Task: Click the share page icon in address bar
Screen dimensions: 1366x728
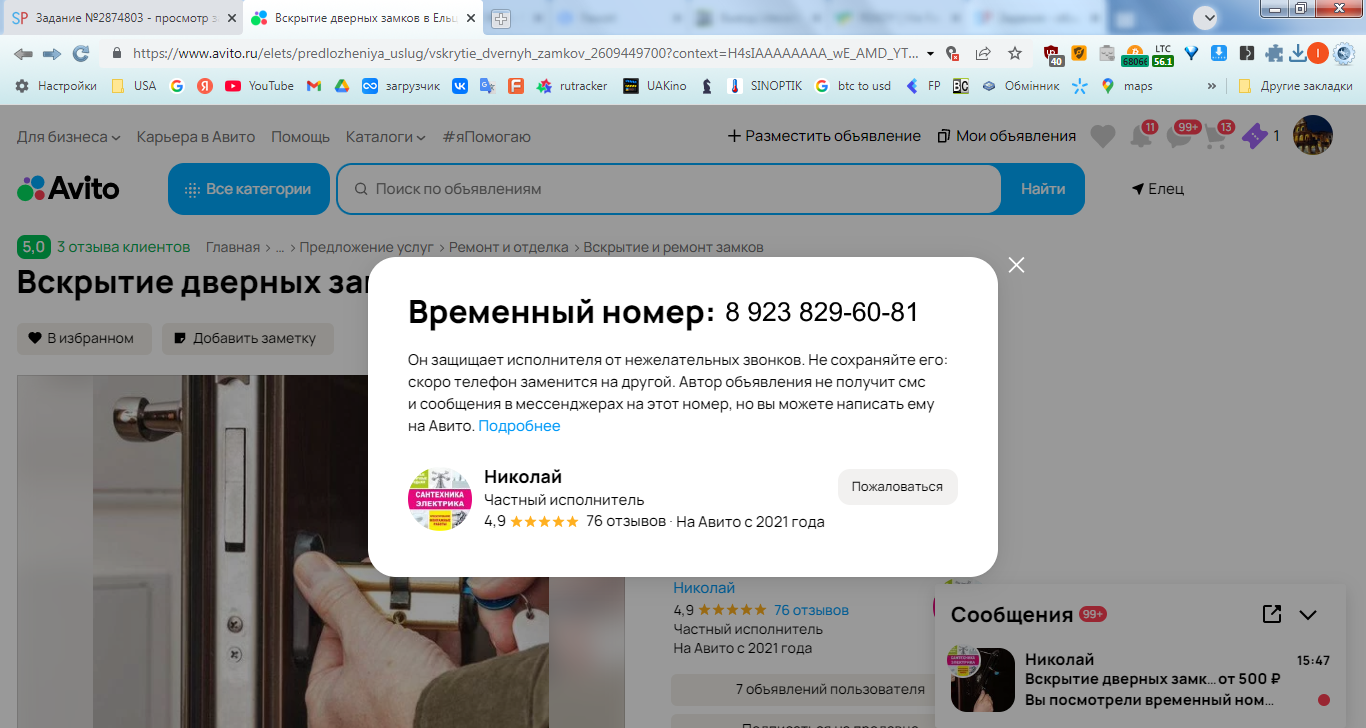Action: pyautogui.click(x=984, y=53)
